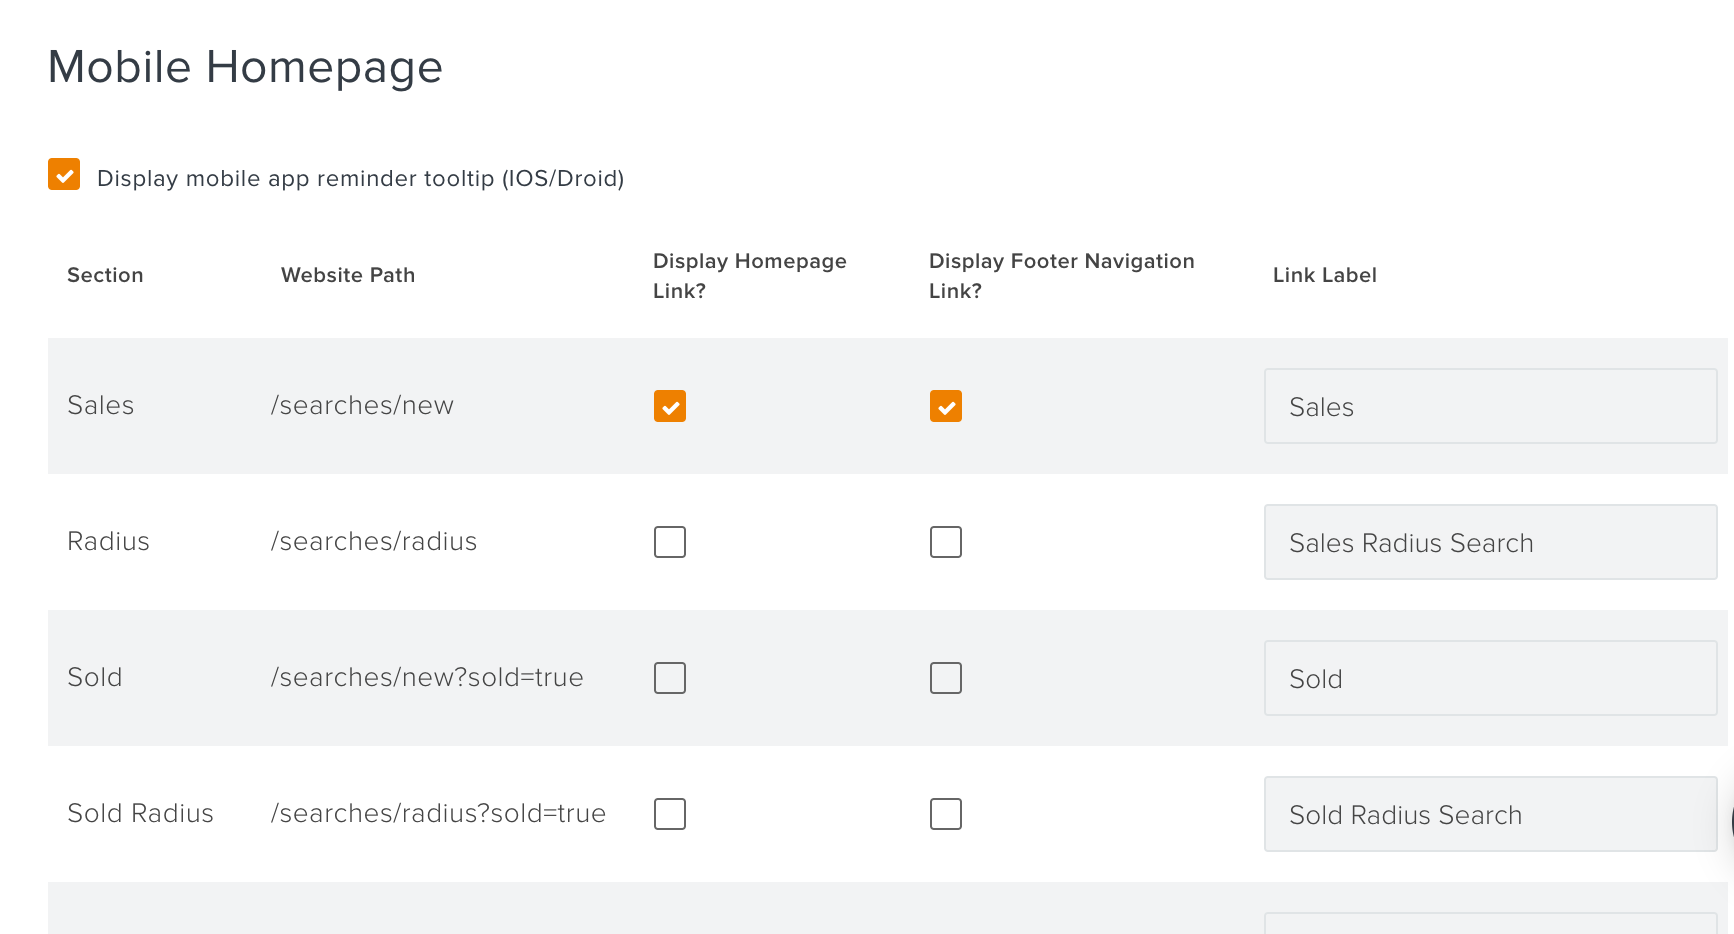The width and height of the screenshot is (1734, 934).
Task: Enable Display Homepage Link for Radius row
Action: (670, 542)
